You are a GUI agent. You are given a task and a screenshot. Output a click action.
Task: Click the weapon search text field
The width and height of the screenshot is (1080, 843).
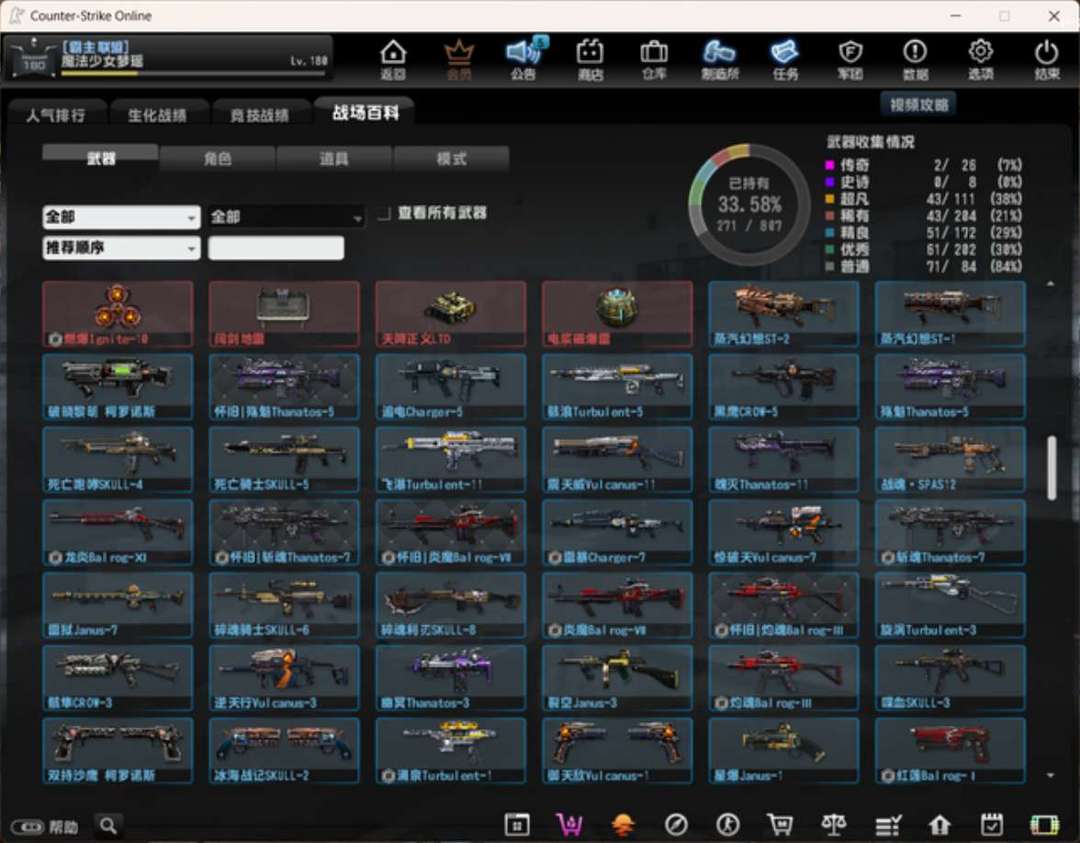point(276,248)
